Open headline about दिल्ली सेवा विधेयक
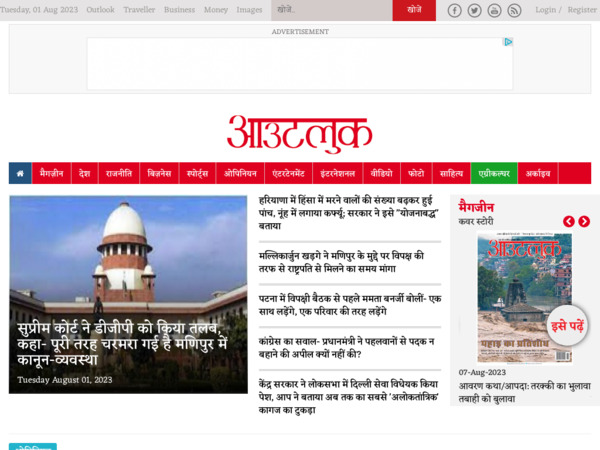 (348, 397)
